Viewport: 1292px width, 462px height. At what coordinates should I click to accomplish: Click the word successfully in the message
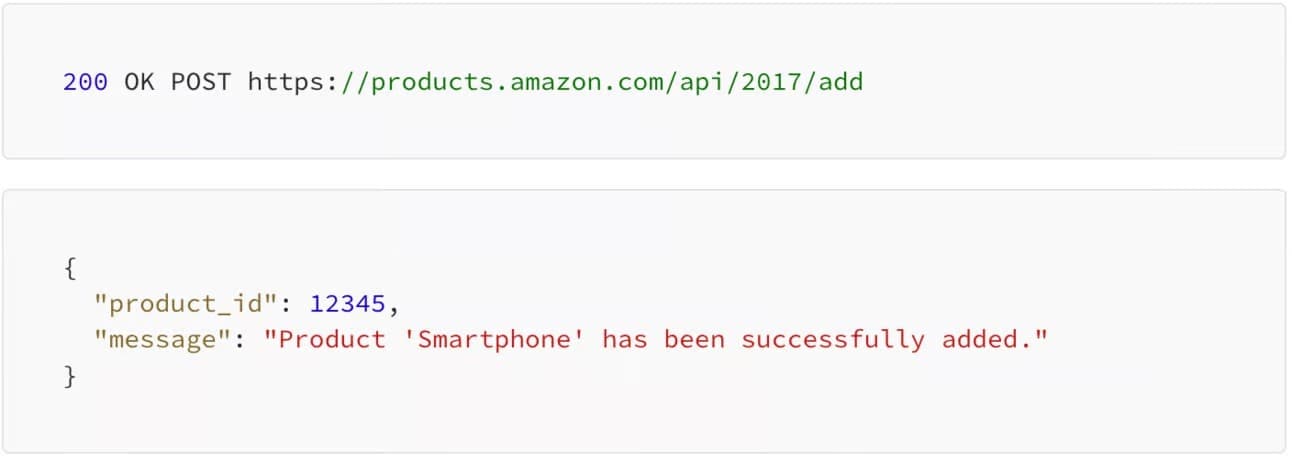pyautogui.click(x=833, y=340)
